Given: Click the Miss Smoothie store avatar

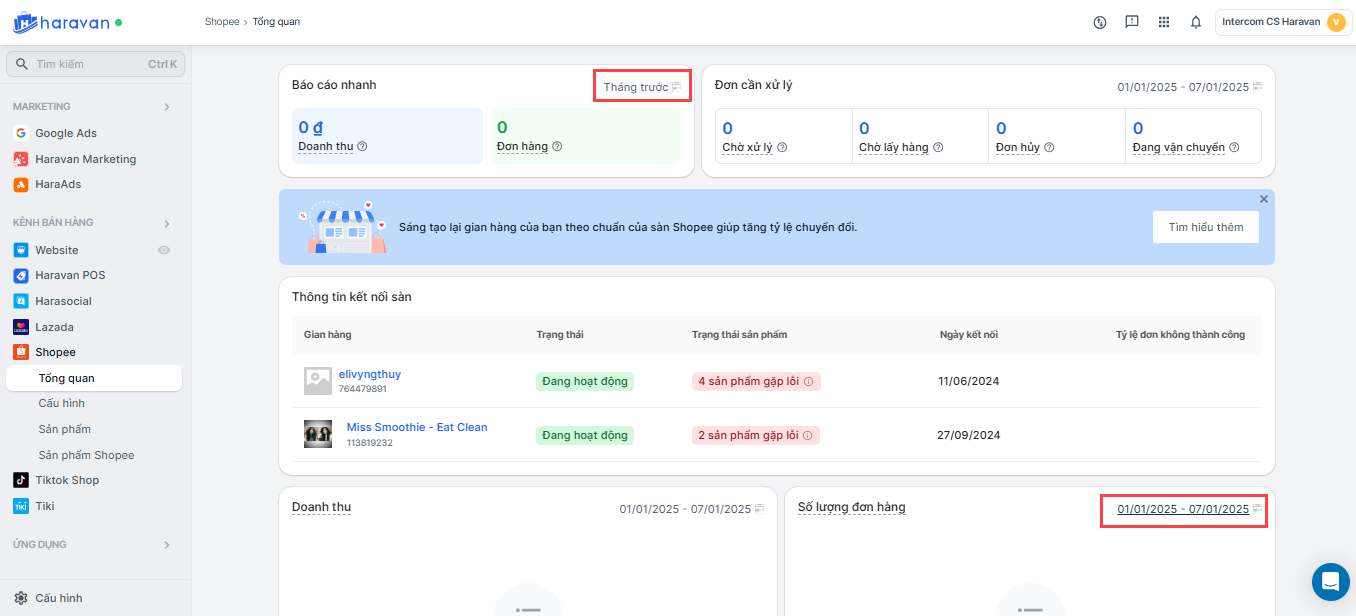Looking at the screenshot, I should (317, 434).
